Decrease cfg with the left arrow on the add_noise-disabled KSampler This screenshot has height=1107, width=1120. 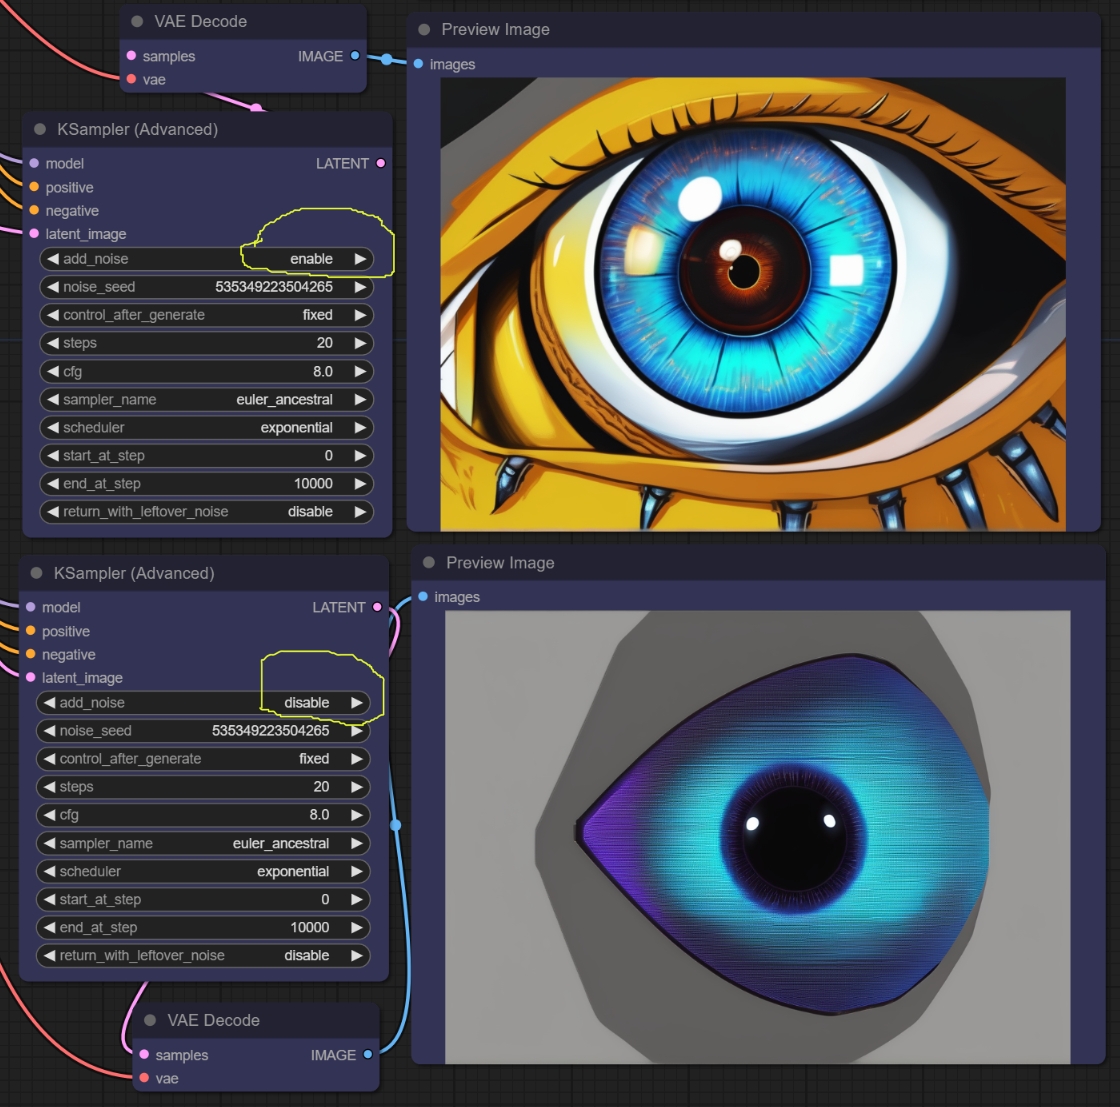[x=49, y=815]
